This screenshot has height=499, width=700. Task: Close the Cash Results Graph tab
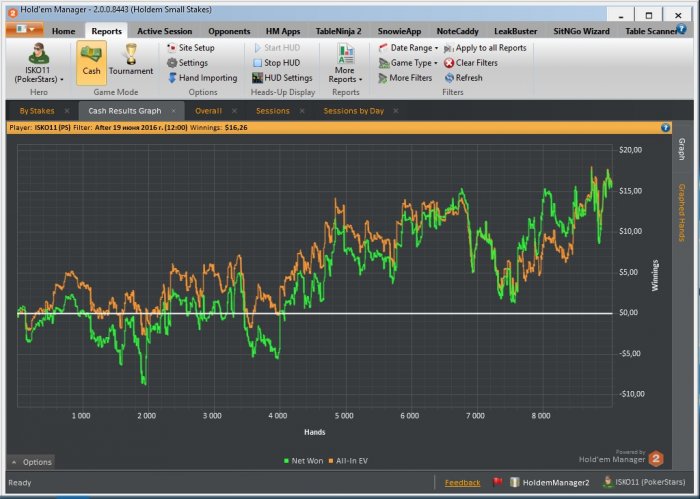click(172, 111)
